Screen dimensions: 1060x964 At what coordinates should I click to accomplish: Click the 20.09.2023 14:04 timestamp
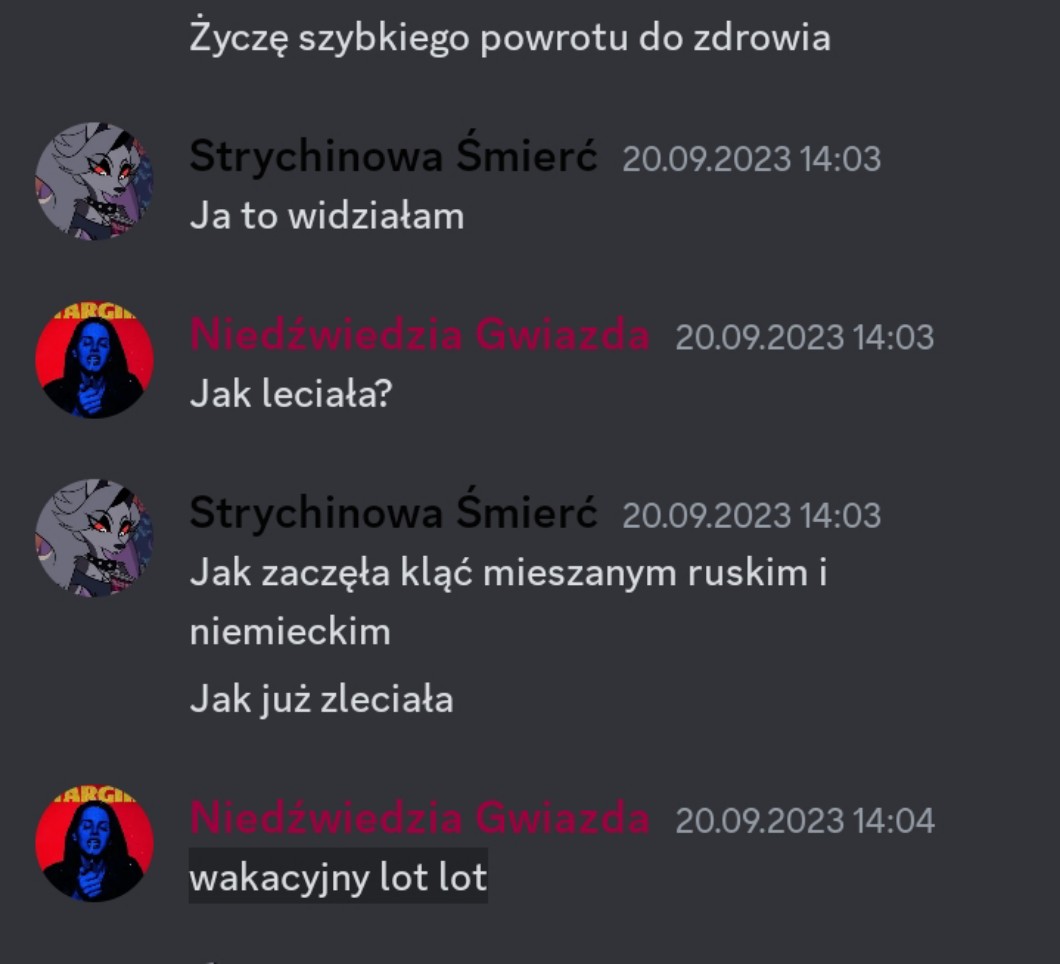[804, 821]
